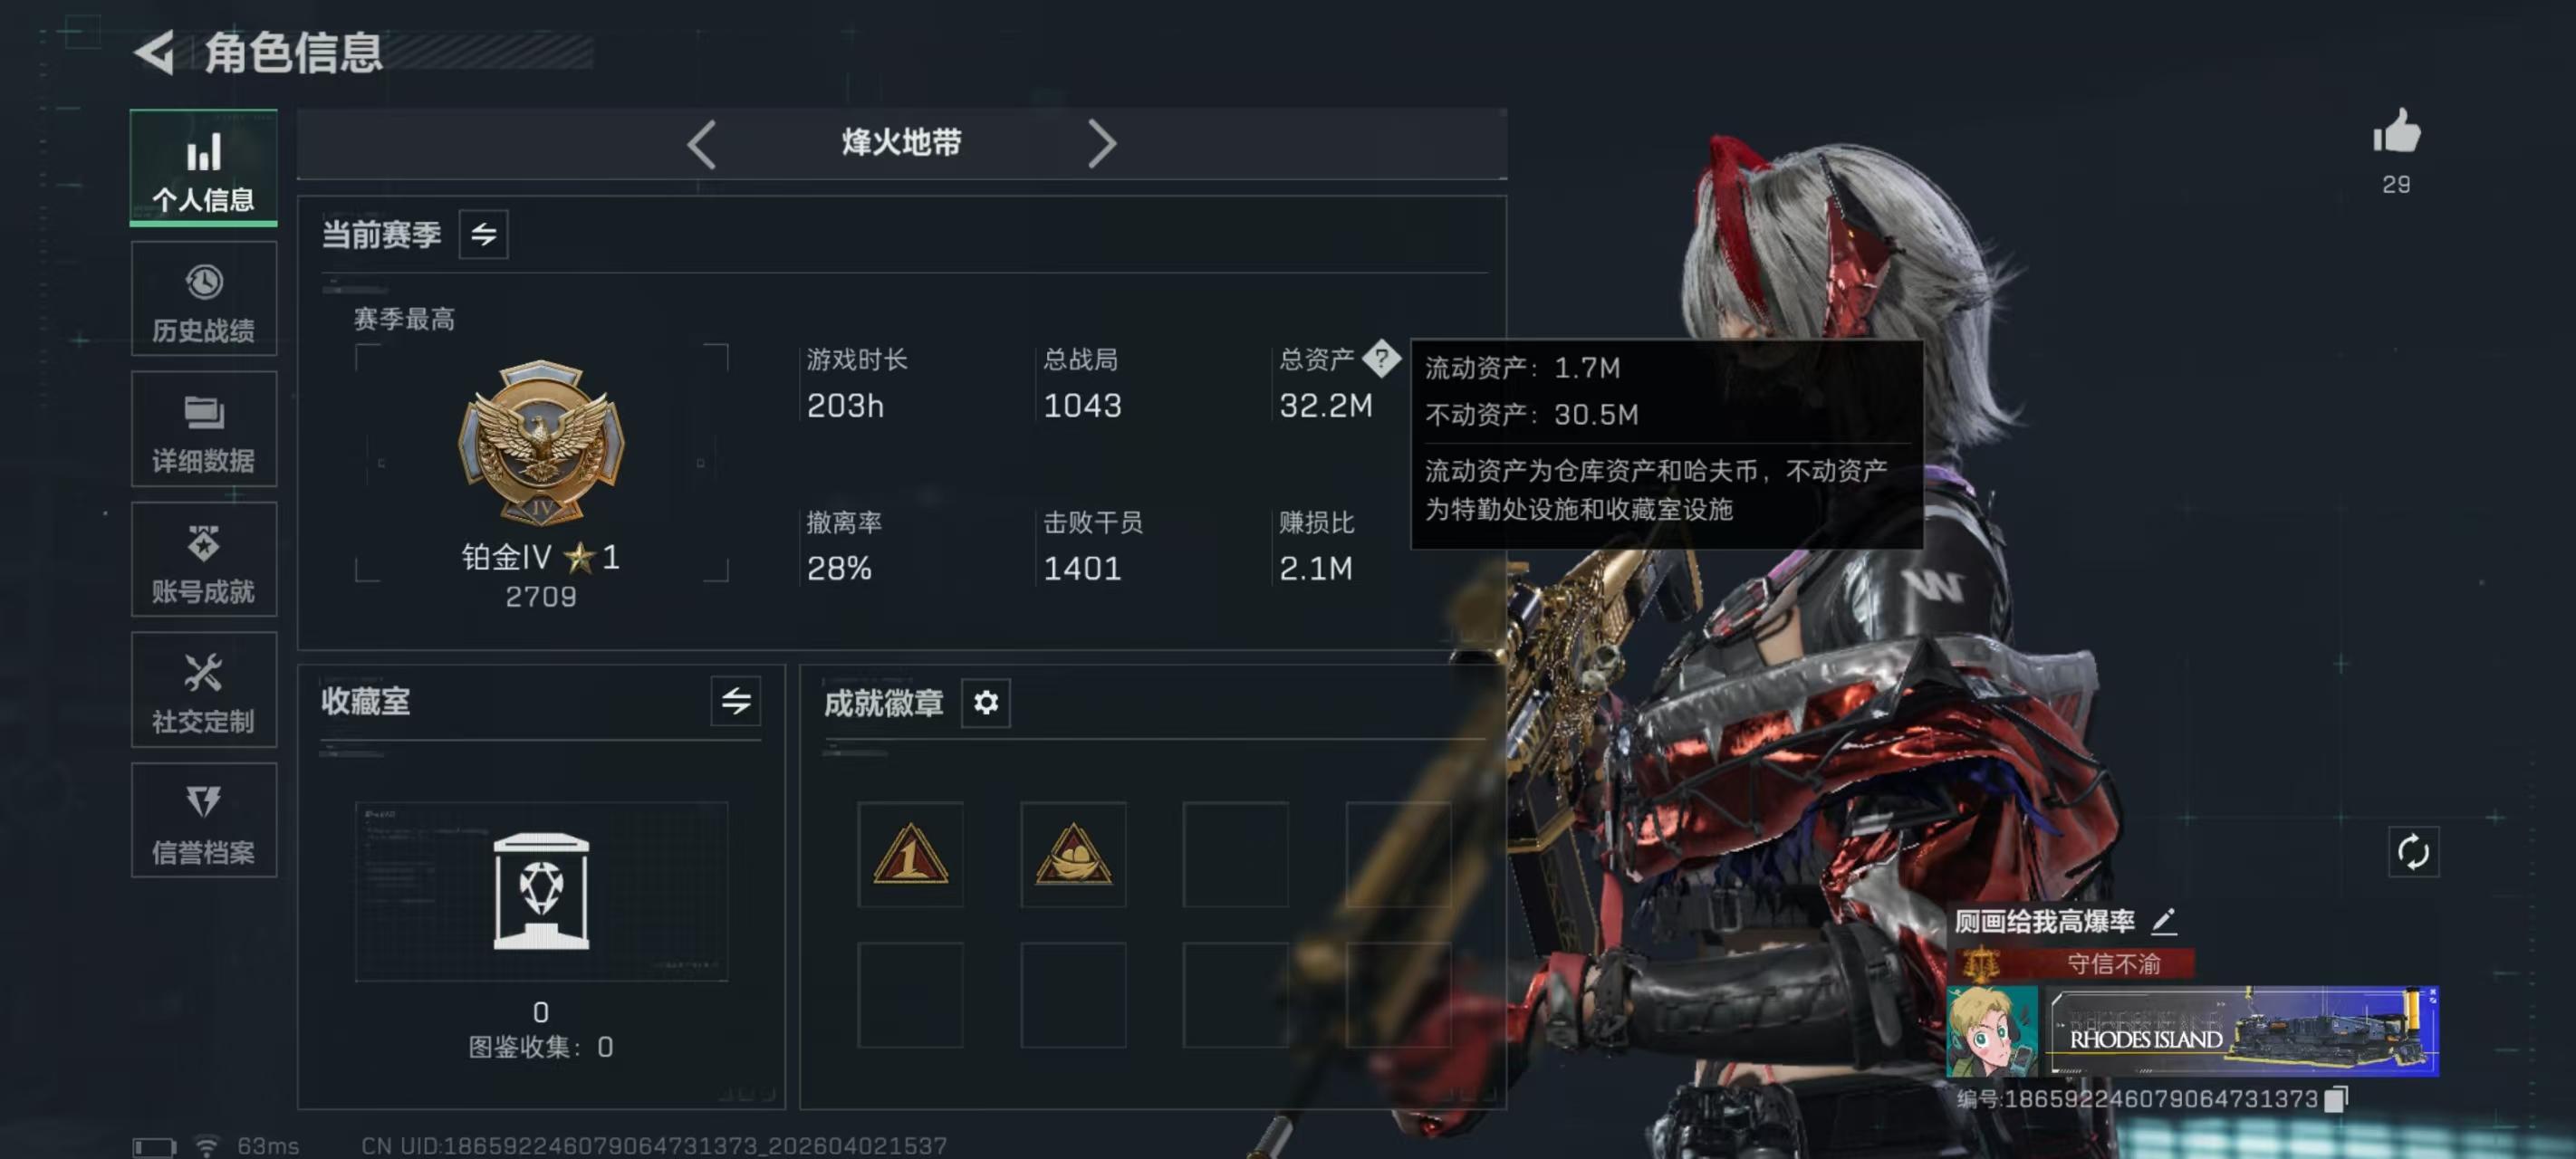Image resolution: width=2576 pixels, height=1159 pixels.
Task: Rotate character with the refresh icon
Action: tap(2413, 852)
